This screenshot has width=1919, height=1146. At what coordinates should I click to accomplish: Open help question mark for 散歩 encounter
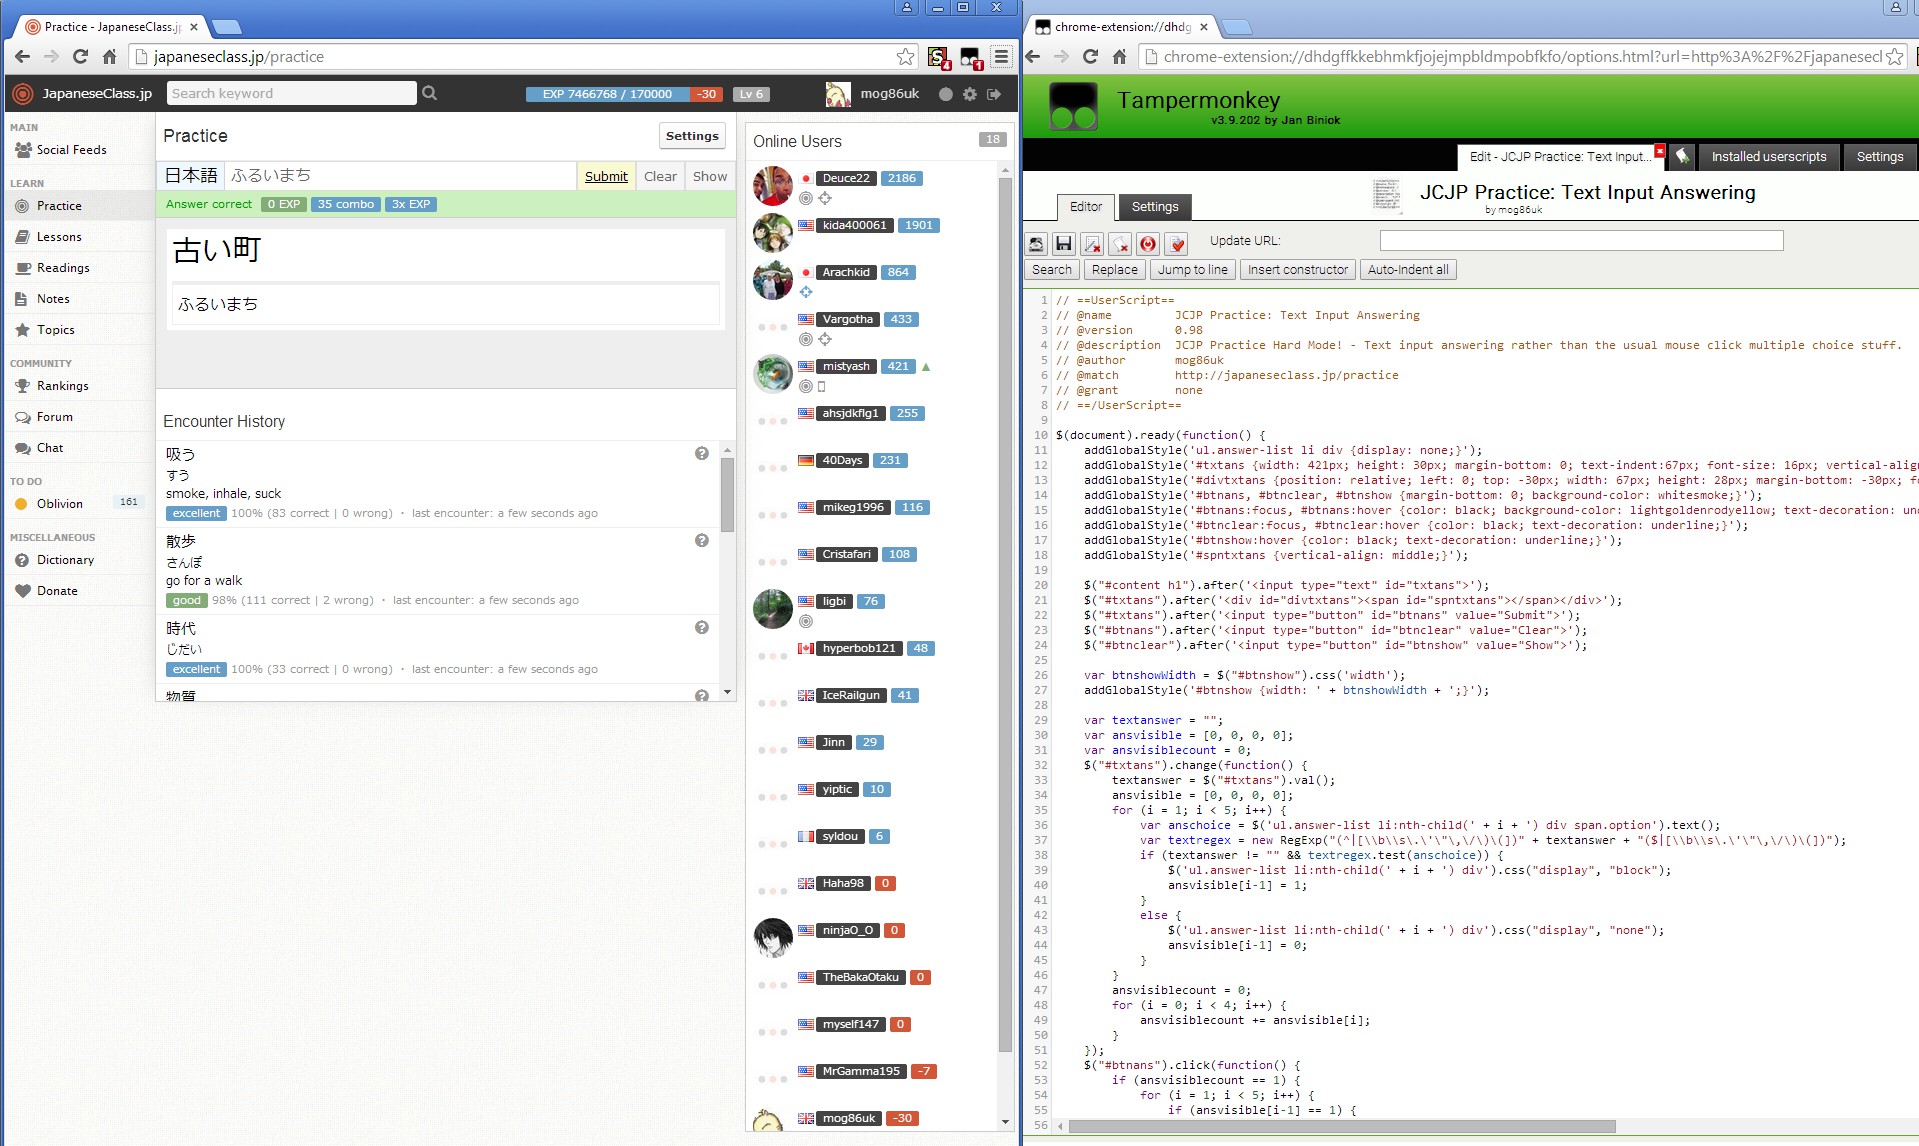702,541
